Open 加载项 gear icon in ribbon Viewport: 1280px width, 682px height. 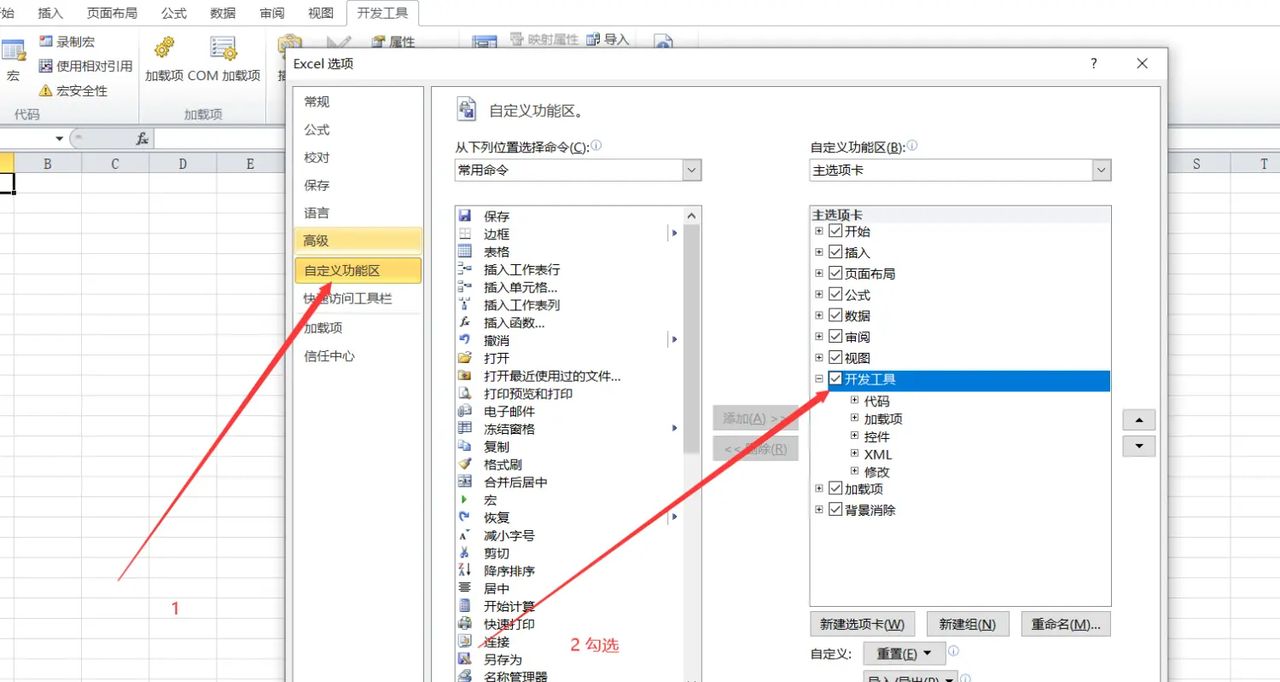tap(164, 47)
